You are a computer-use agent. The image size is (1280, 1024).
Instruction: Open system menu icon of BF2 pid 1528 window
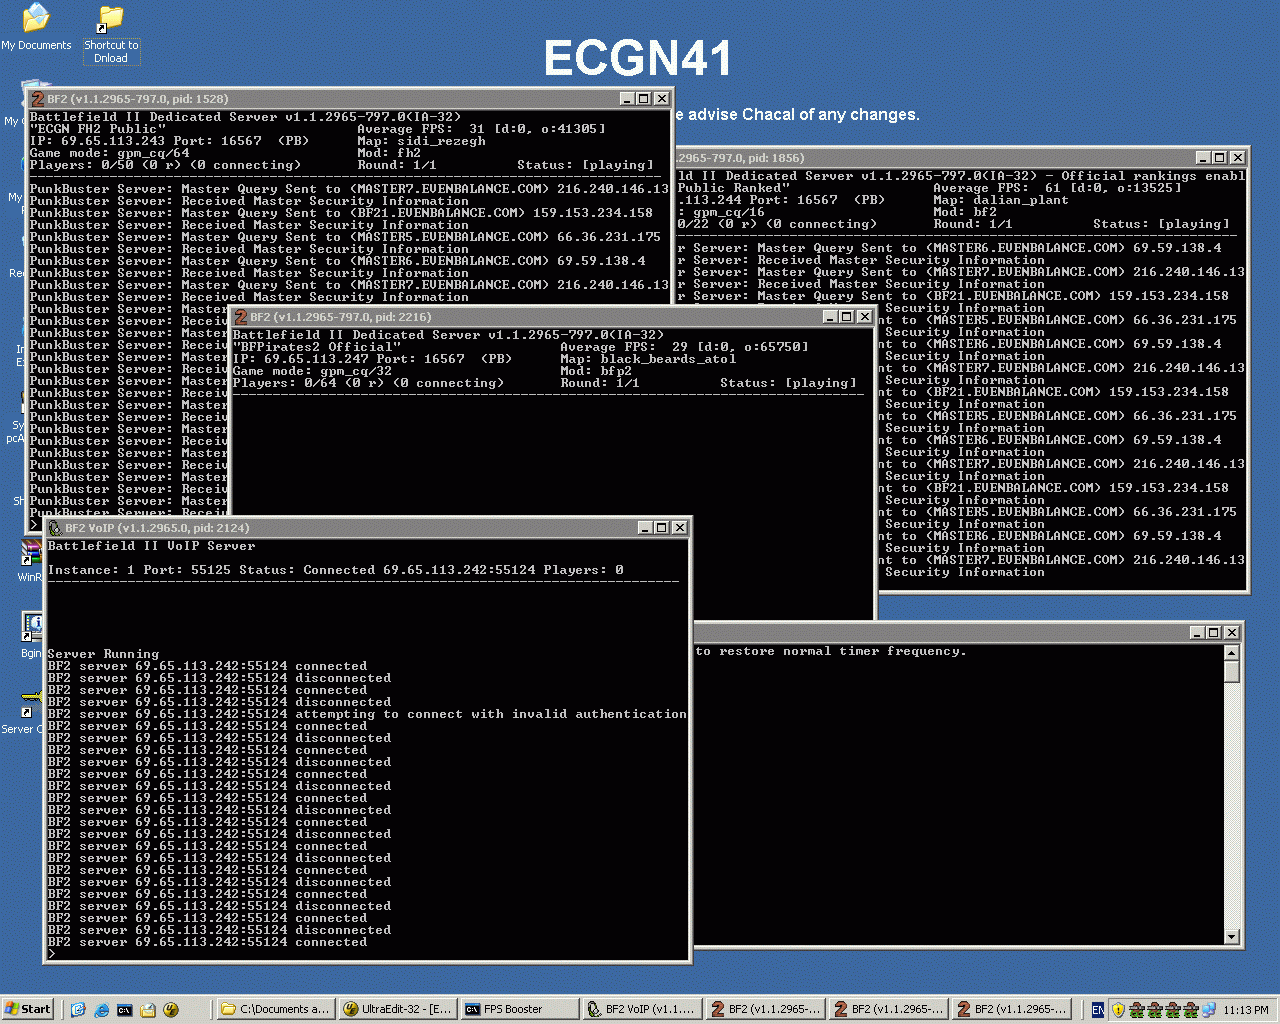pyautogui.click(x=37, y=99)
